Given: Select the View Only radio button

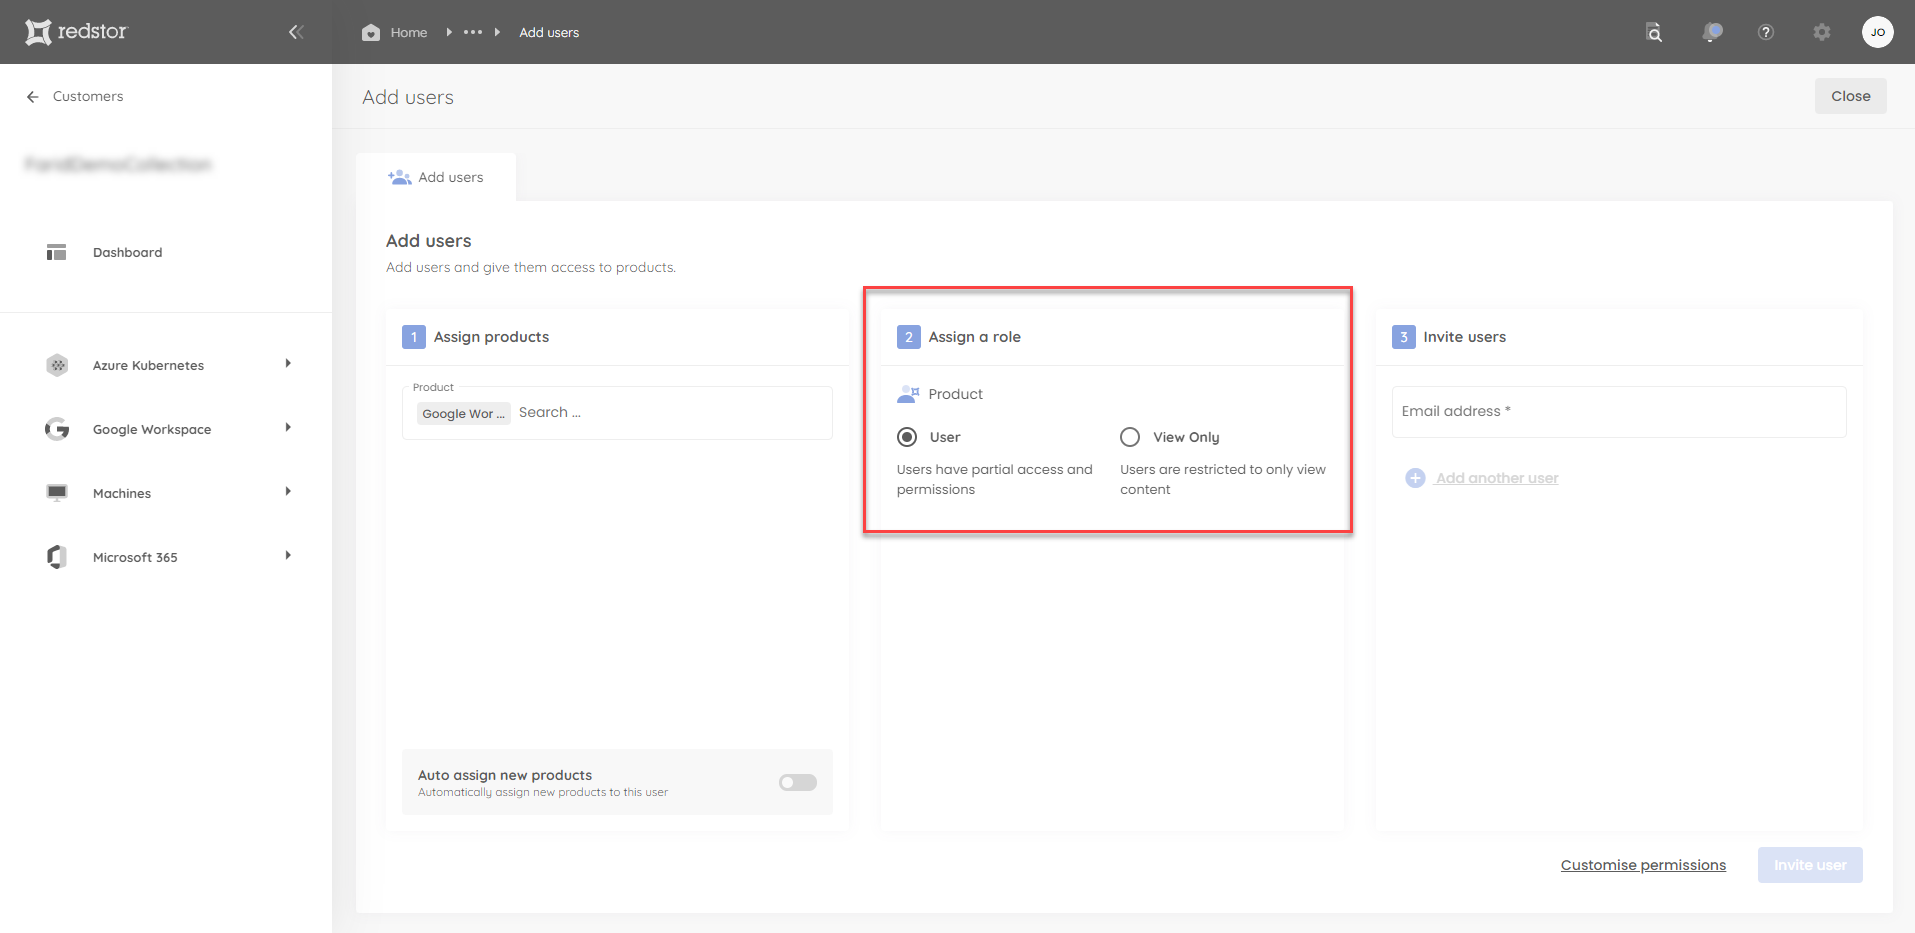Looking at the screenshot, I should click(1130, 437).
